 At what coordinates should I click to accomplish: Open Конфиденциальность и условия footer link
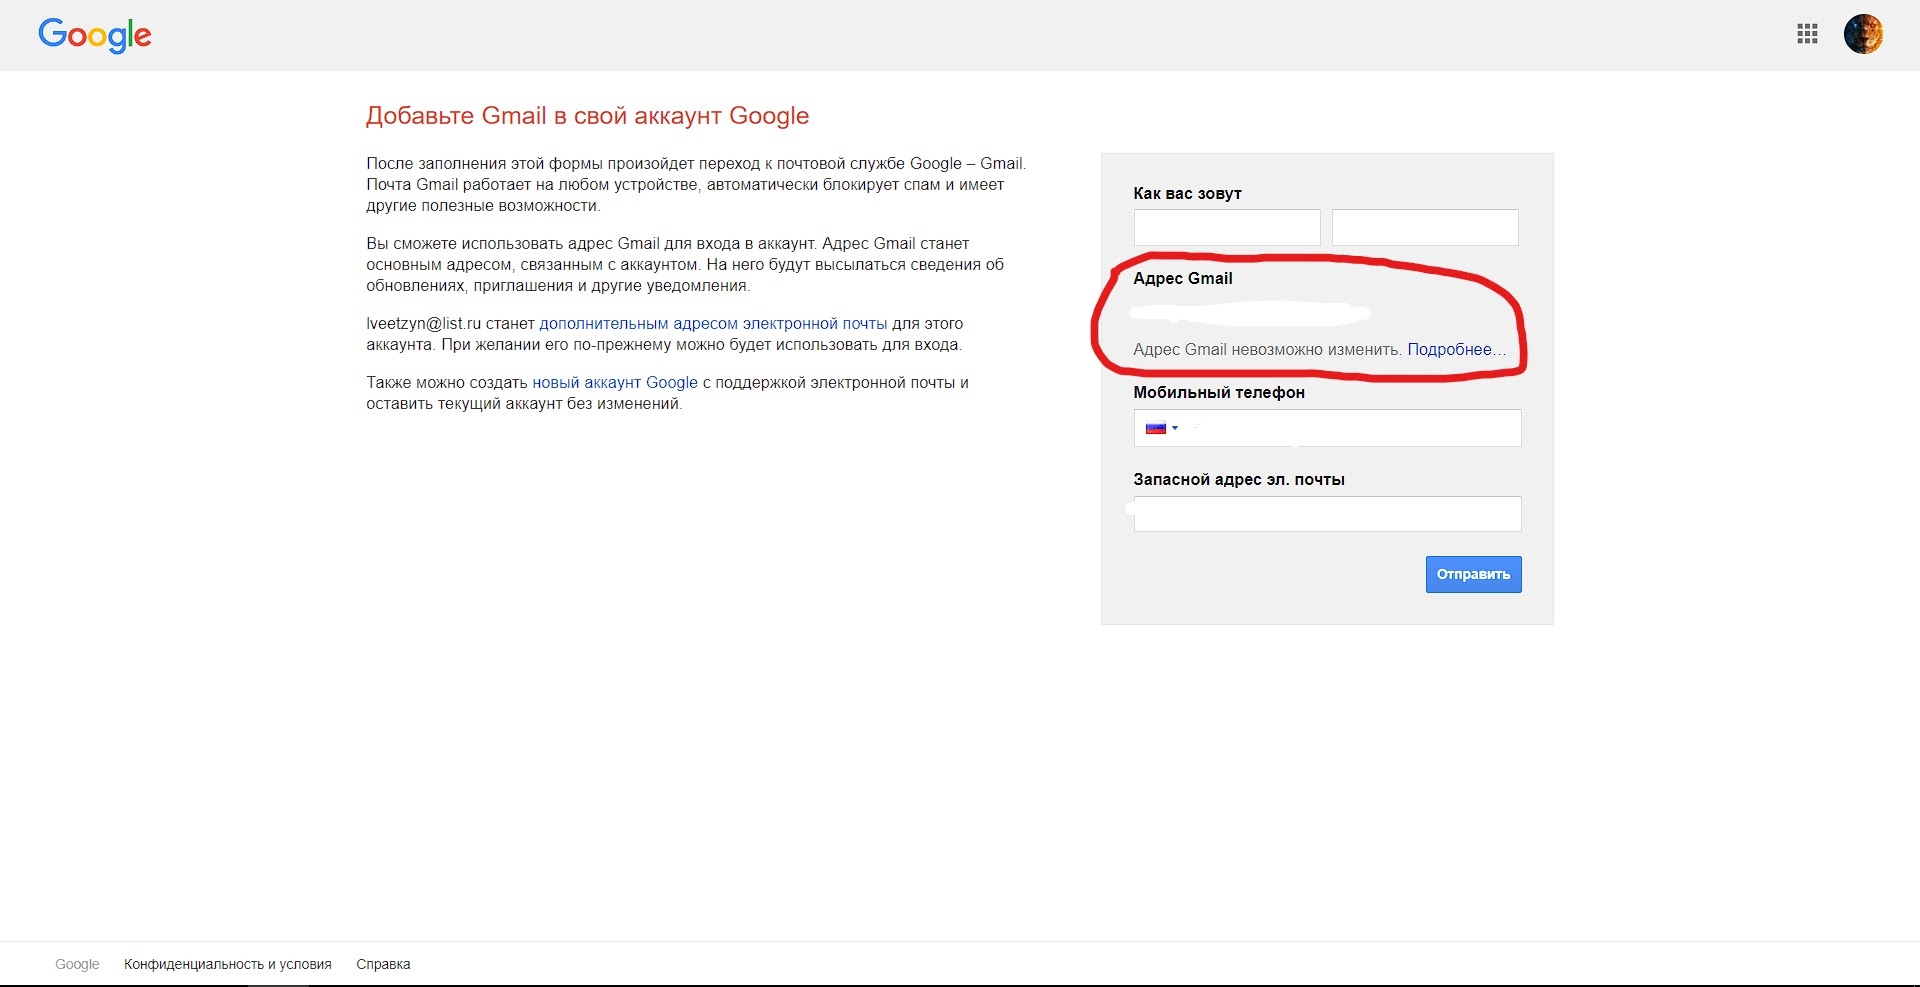pyautogui.click(x=227, y=964)
